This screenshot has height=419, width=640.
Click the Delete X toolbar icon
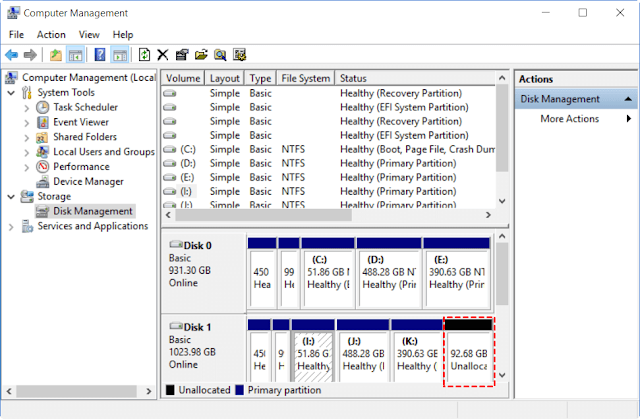click(163, 55)
